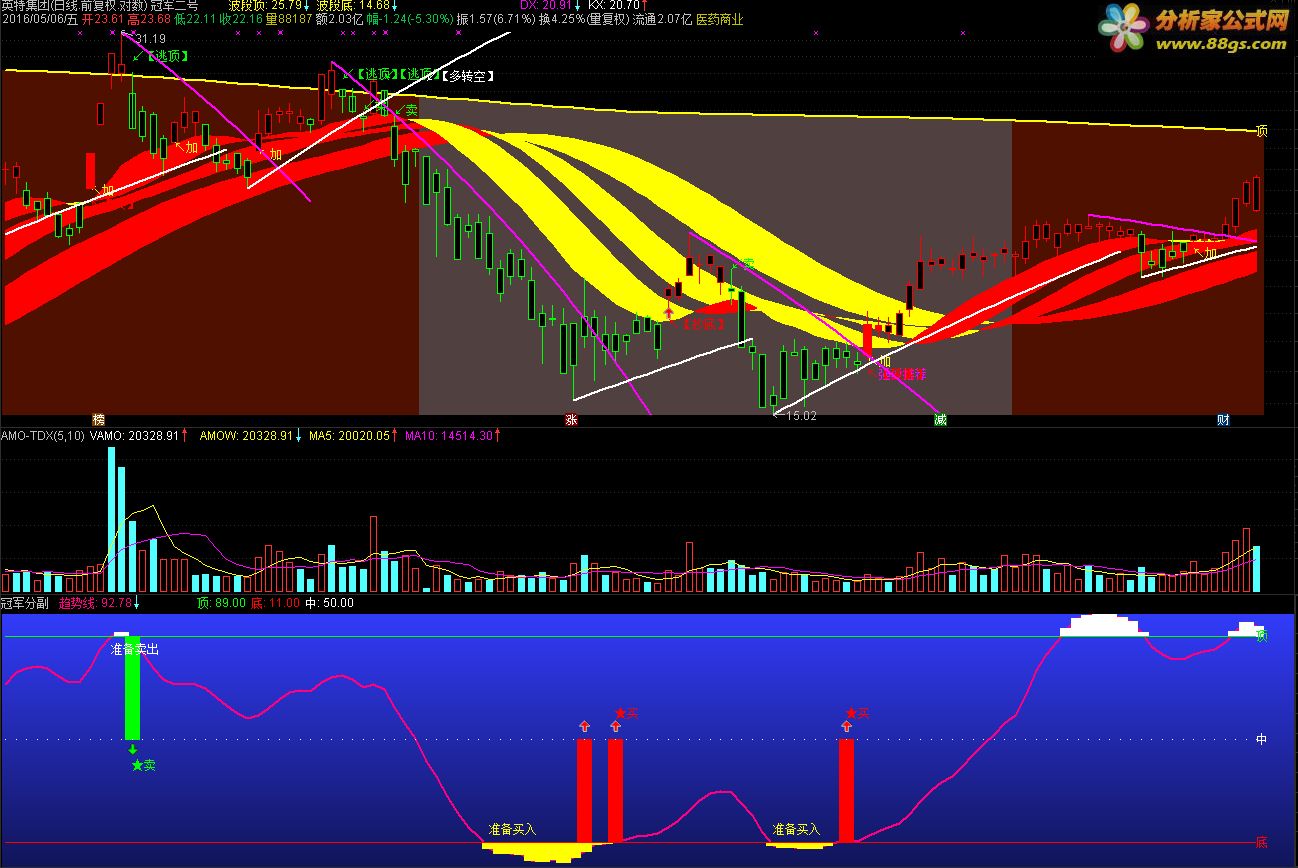Click the MA5: 20020.05 value

(x=349, y=436)
